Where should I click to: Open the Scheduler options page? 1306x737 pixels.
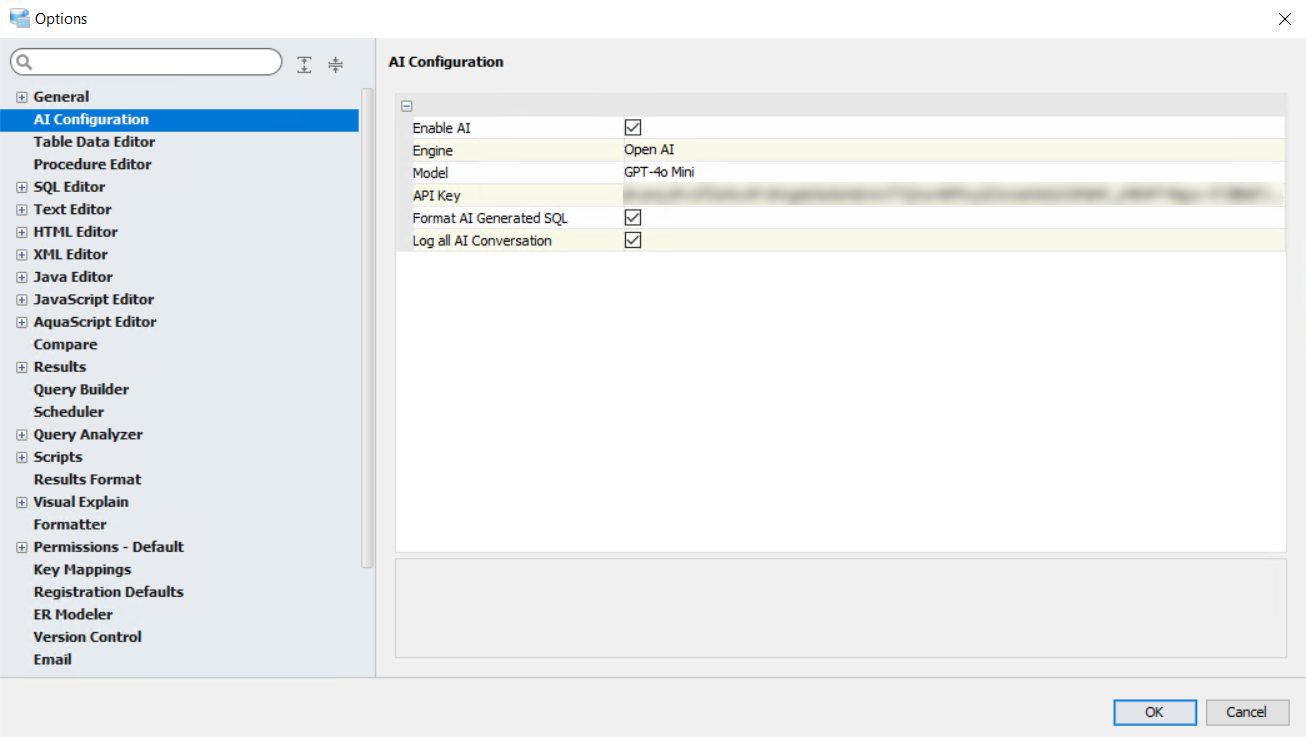68,412
